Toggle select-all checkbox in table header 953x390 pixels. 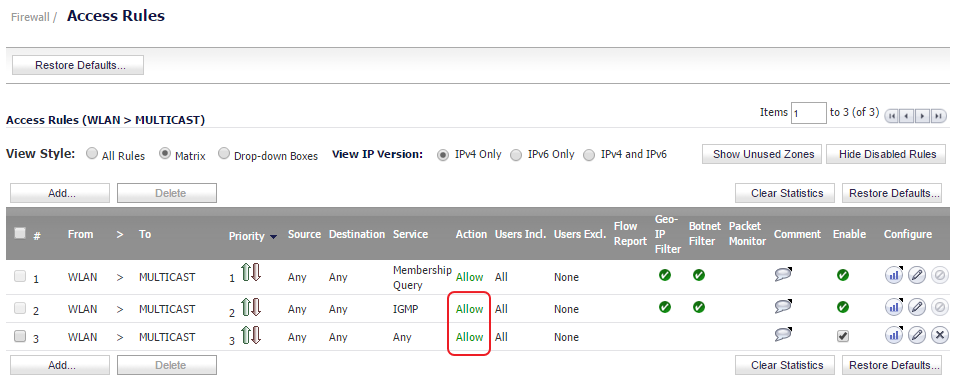(x=20, y=233)
